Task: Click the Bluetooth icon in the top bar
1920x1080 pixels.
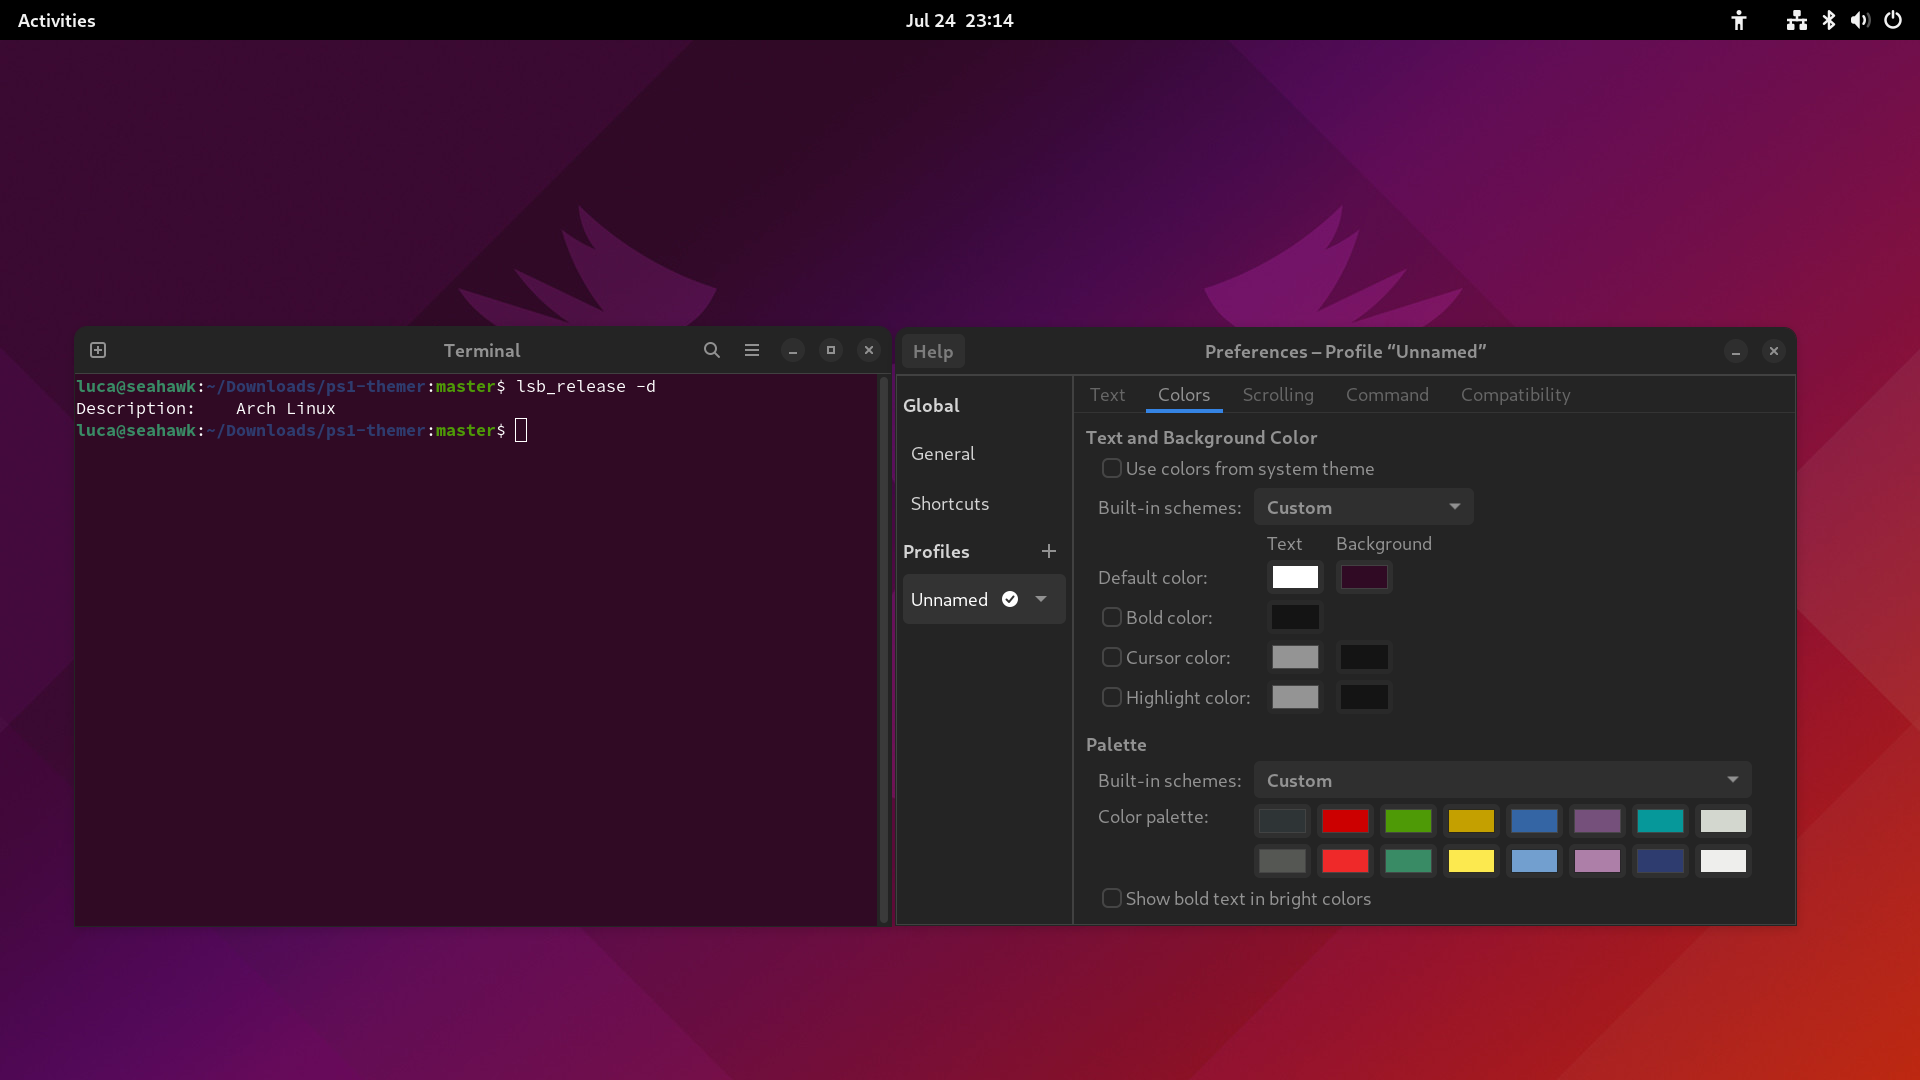Action: tap(1829, 20)
